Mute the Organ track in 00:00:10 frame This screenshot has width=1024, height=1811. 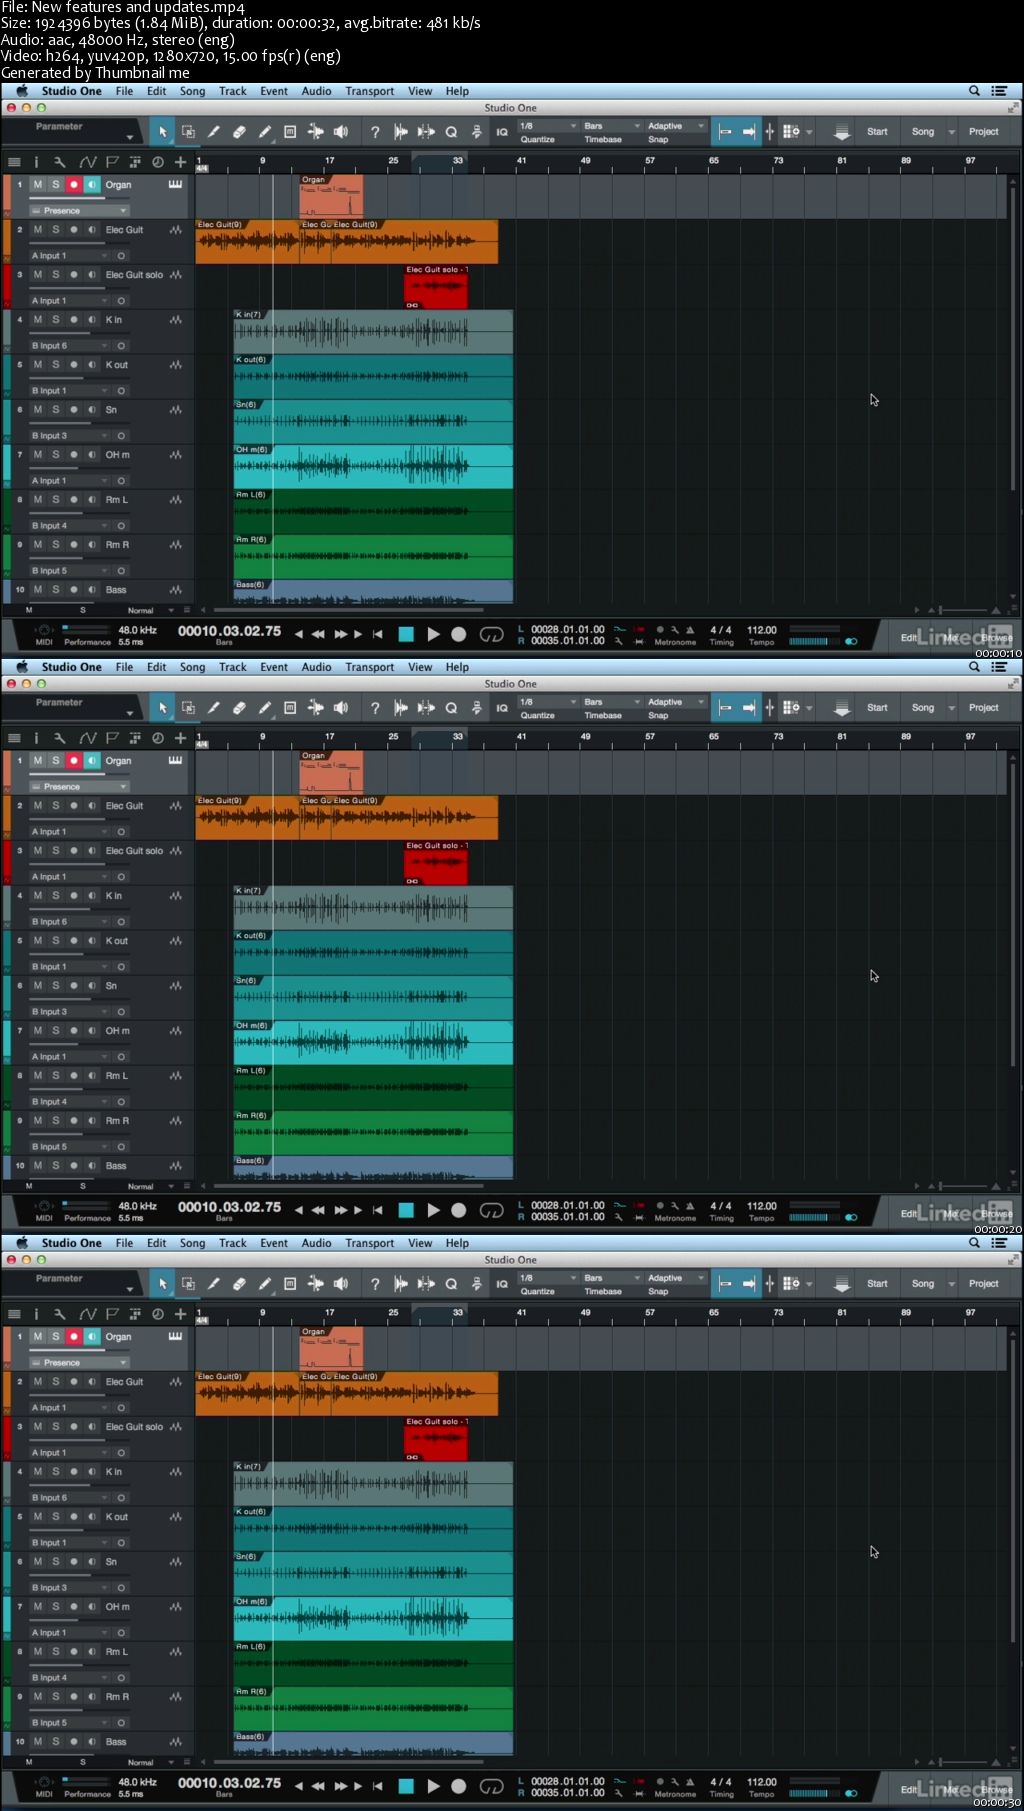click(x=38, y=185)
